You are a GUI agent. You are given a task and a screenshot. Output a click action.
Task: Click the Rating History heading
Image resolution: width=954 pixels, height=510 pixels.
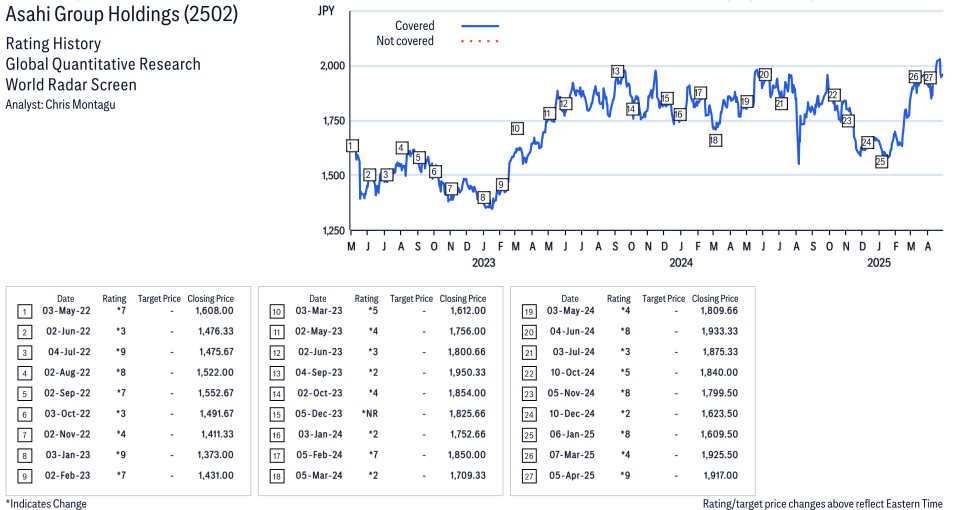point(54,44)
